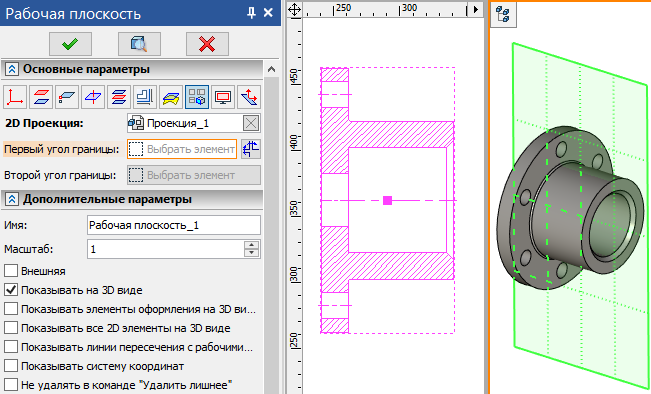Click the magenta center node in drawing
This screenshot has height=394, width=651.
click(387, 201)
